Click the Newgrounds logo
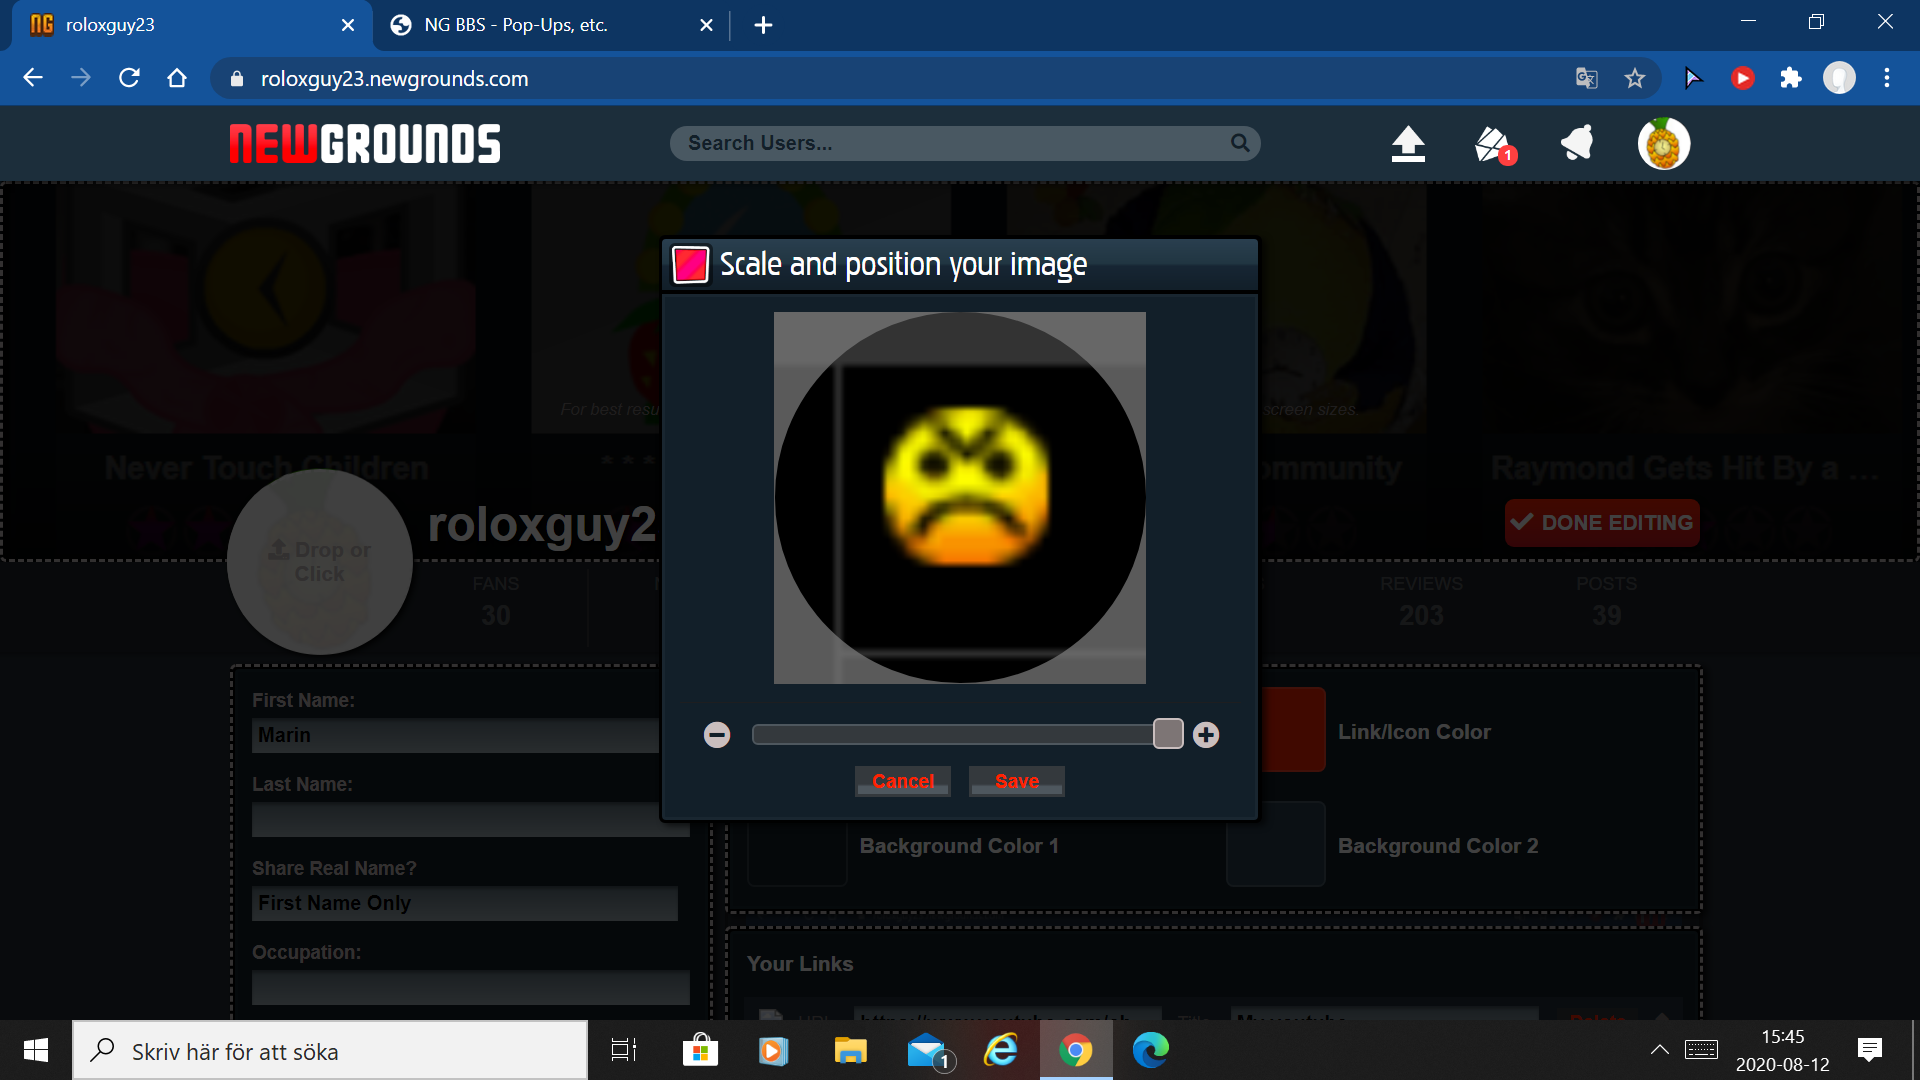The image size is (1920, 1080). point(365,144)
